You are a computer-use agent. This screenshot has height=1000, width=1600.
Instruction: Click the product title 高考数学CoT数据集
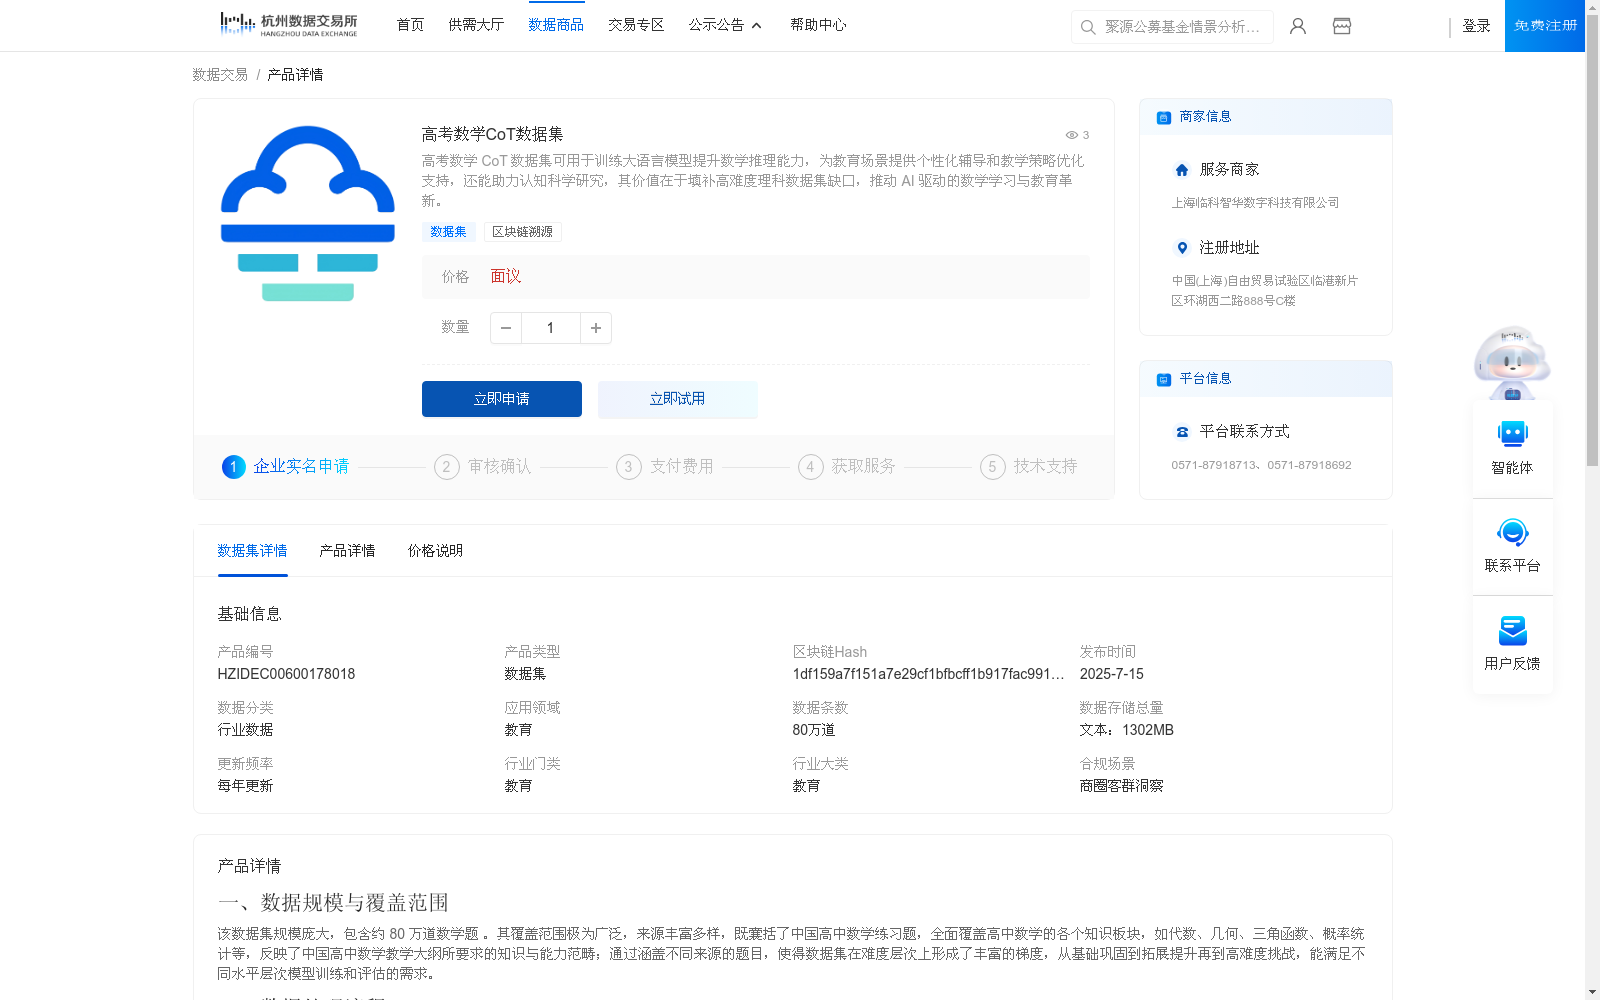[492, 134]
